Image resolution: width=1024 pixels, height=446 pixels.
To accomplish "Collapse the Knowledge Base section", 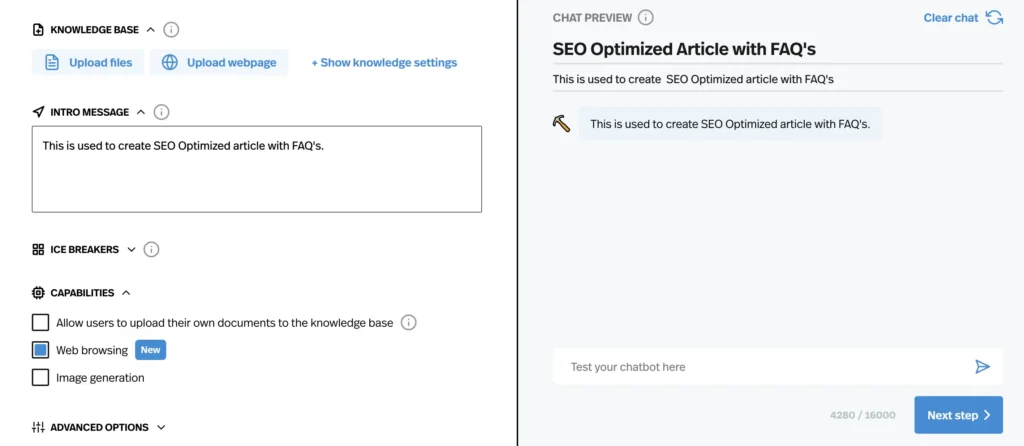I will (x=151, y=29).
